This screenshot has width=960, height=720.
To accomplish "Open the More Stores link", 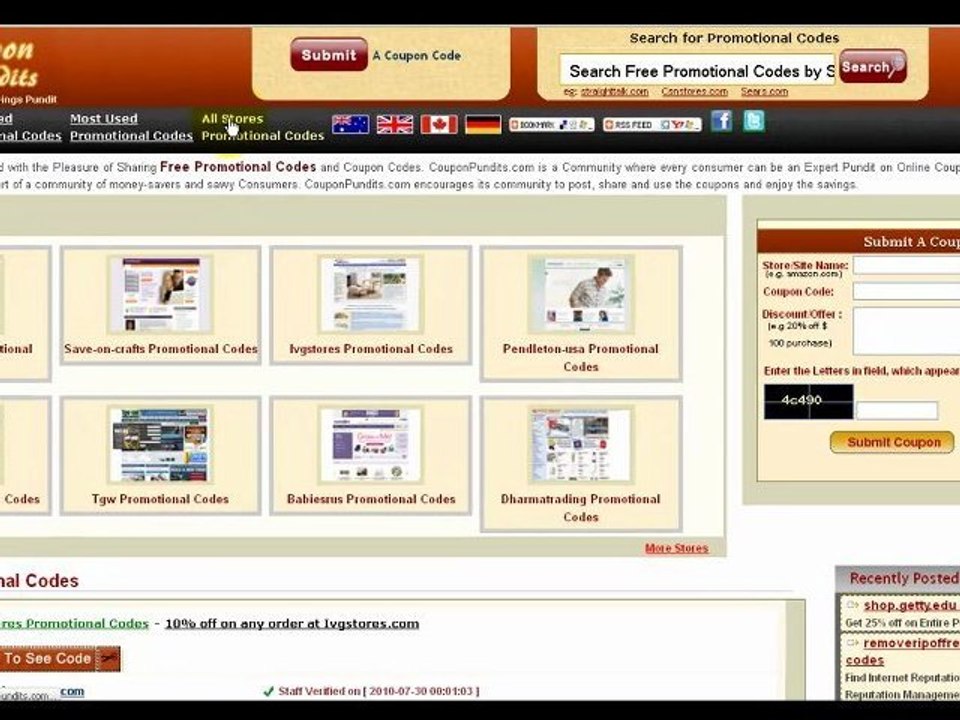I will click(x=677, y=549).
